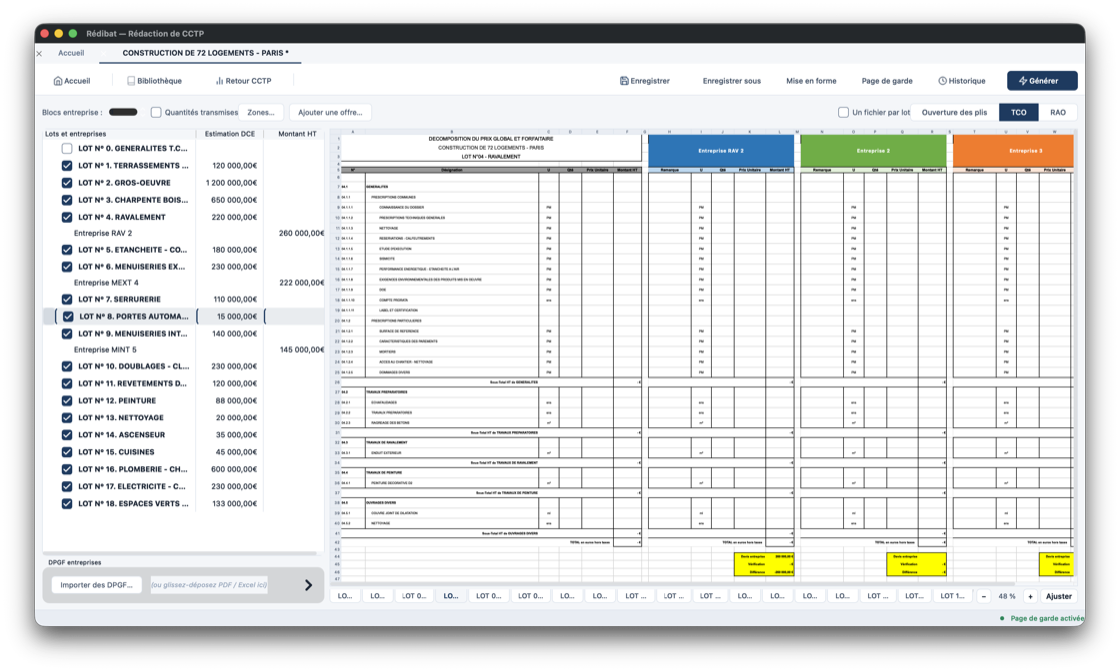Toggle LOT N° 7. SERRURERIE checkbox
This screenshot has width=1120, height=672.
click(67, 299)
